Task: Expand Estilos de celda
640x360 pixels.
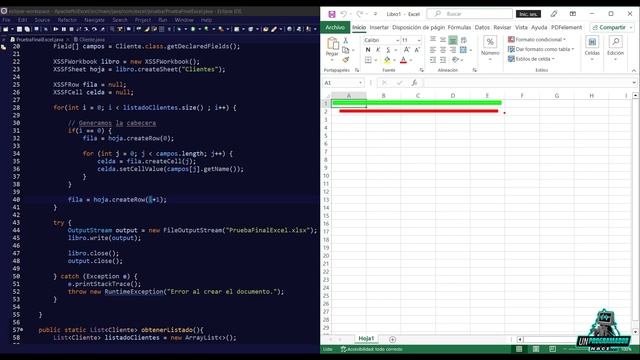Action: tap(531, 59)
